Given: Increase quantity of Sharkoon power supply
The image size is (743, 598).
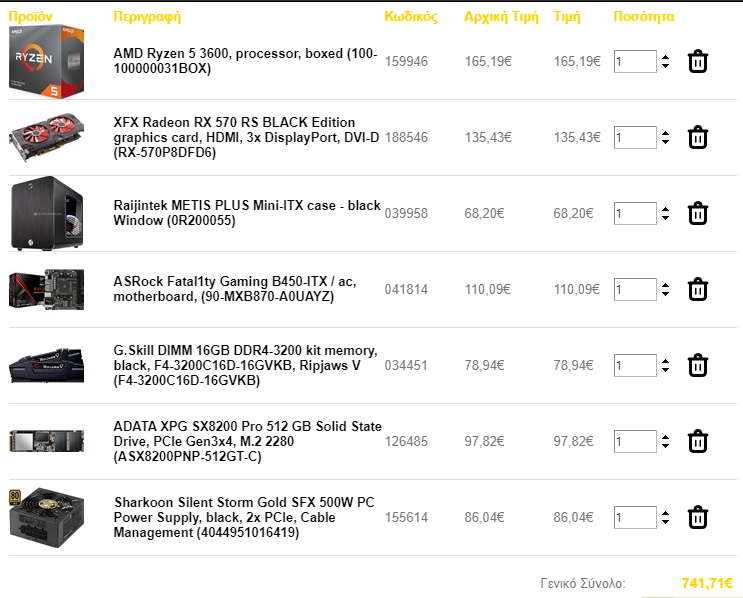Looking at the screenshot, I should pos(666,513).
